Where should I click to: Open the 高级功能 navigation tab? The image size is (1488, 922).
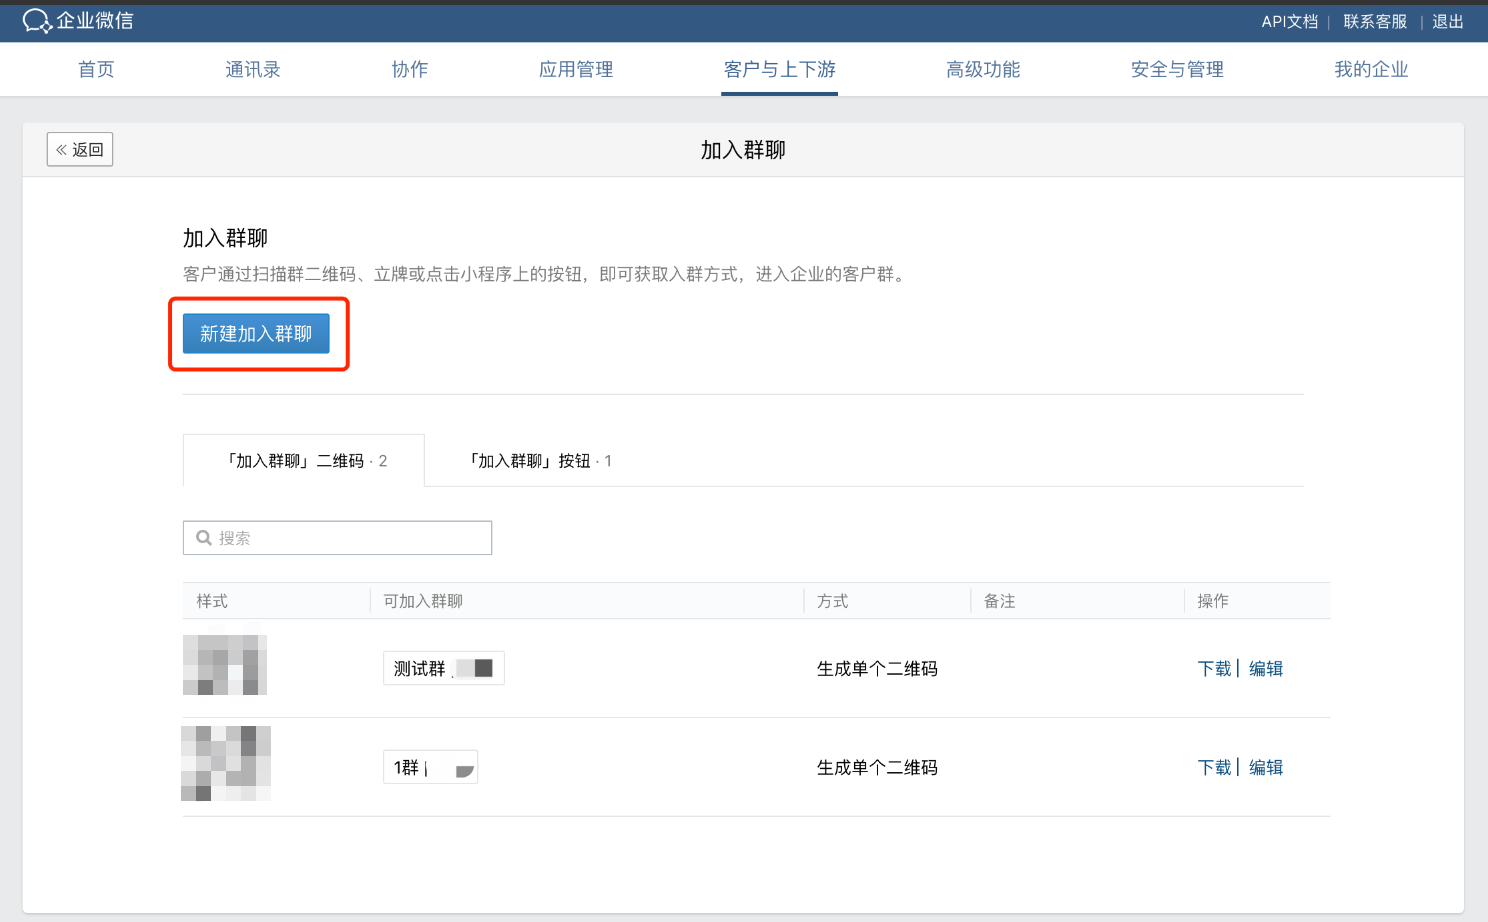click(x=983, y=69)
